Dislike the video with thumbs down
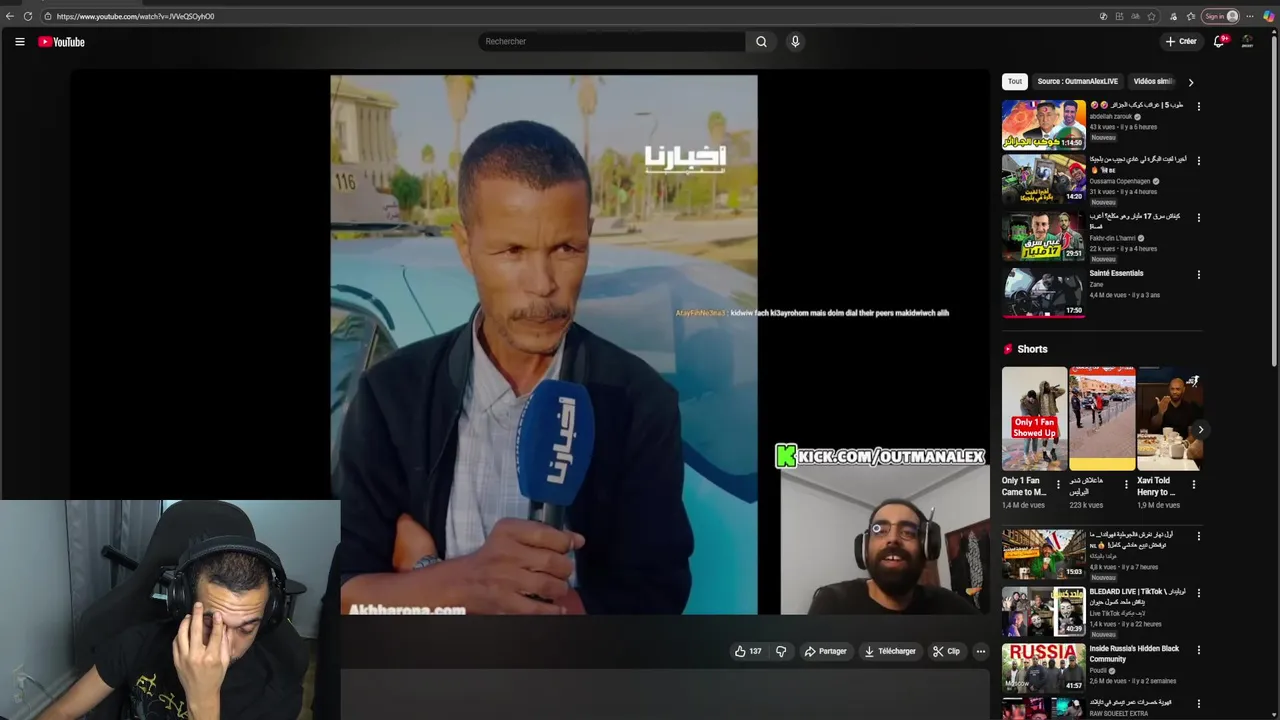This screenshot has width=1280, height=720. click(781, 651)
